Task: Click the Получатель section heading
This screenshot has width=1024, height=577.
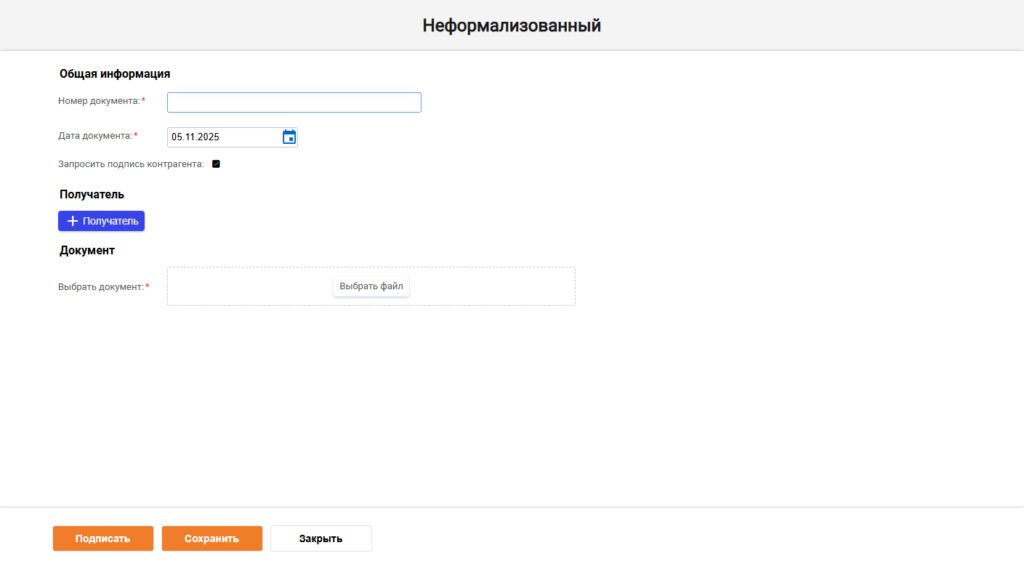Action: [92, 194]
